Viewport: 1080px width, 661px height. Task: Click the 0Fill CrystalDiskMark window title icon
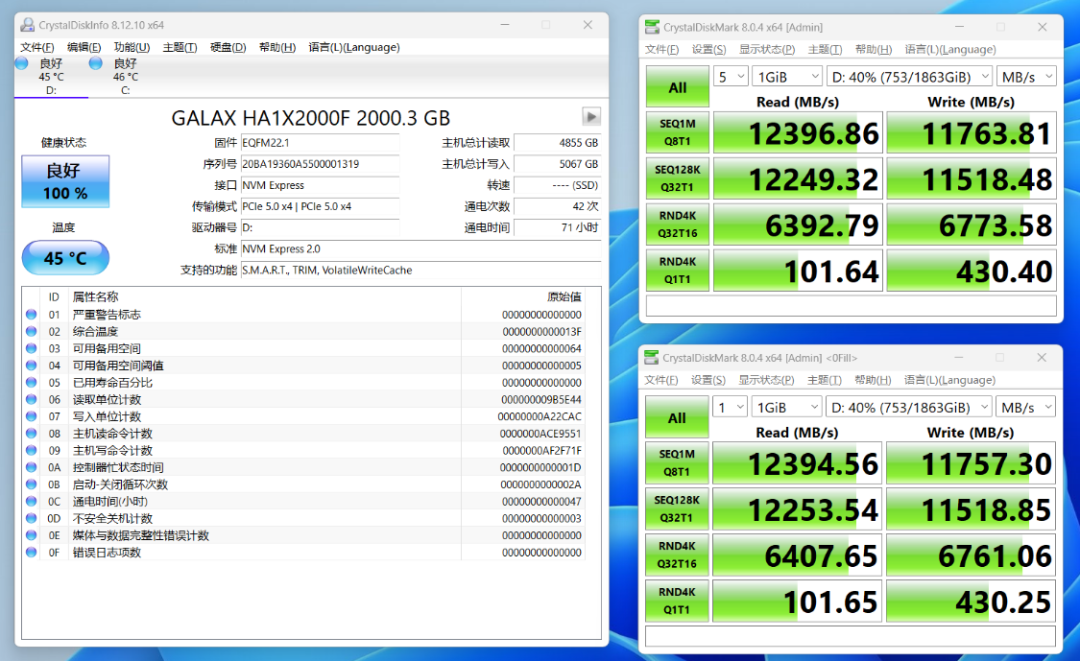point(651,357)
